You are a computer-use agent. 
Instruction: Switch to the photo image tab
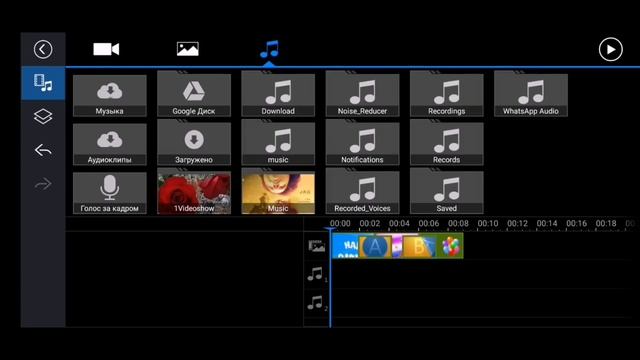pos(188,49)
